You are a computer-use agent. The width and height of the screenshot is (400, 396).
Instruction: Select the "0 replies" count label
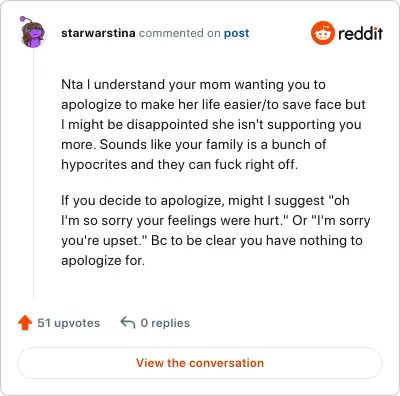(165, 323)
